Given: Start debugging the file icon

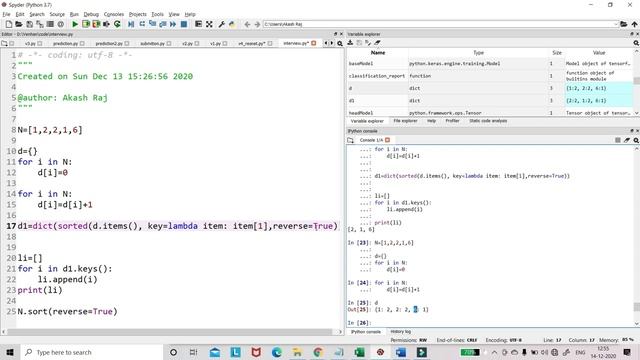Looking at the screenshot, I should (131, 24).
